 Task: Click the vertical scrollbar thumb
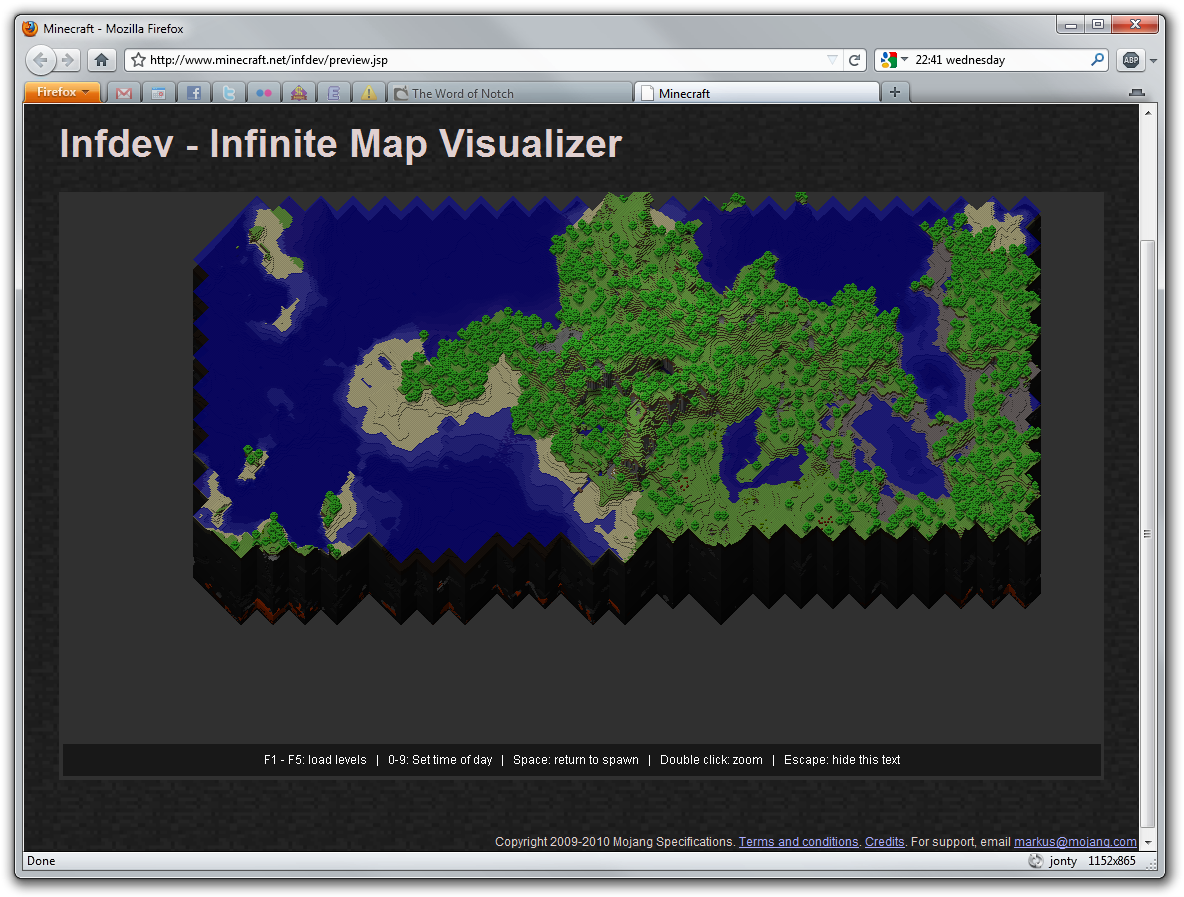click(1148, 533)
